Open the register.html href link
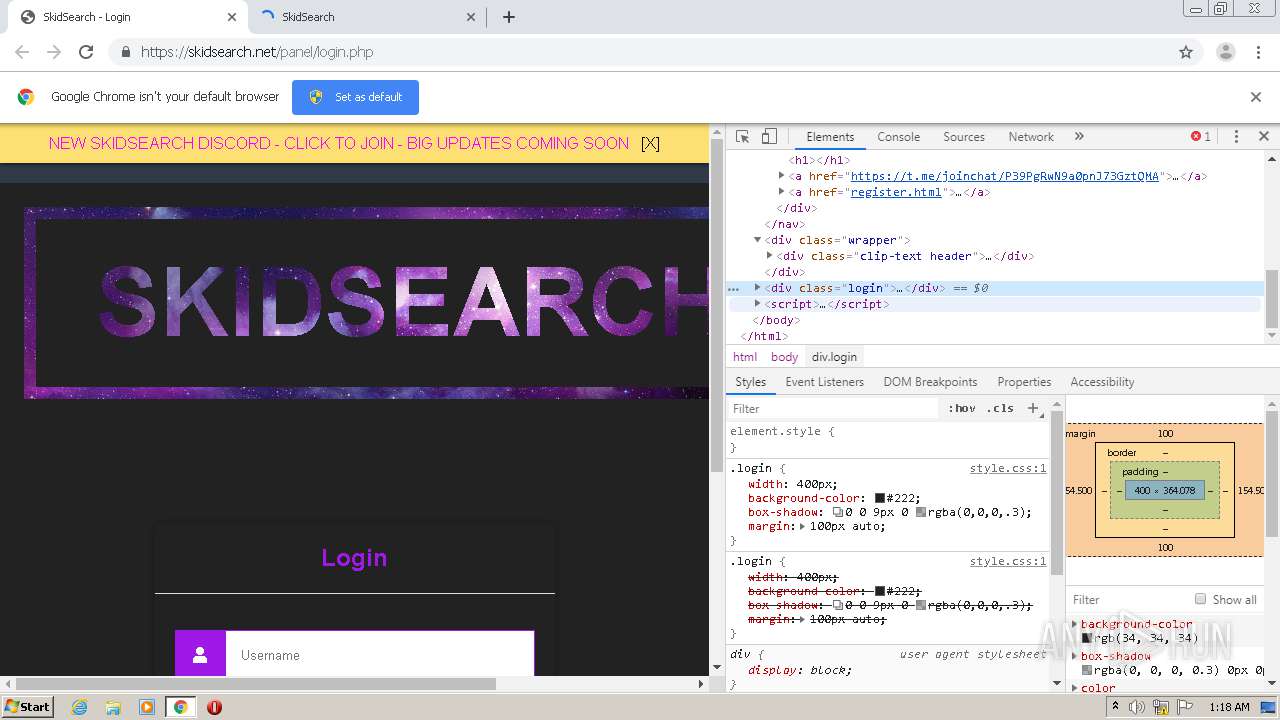 896,192
